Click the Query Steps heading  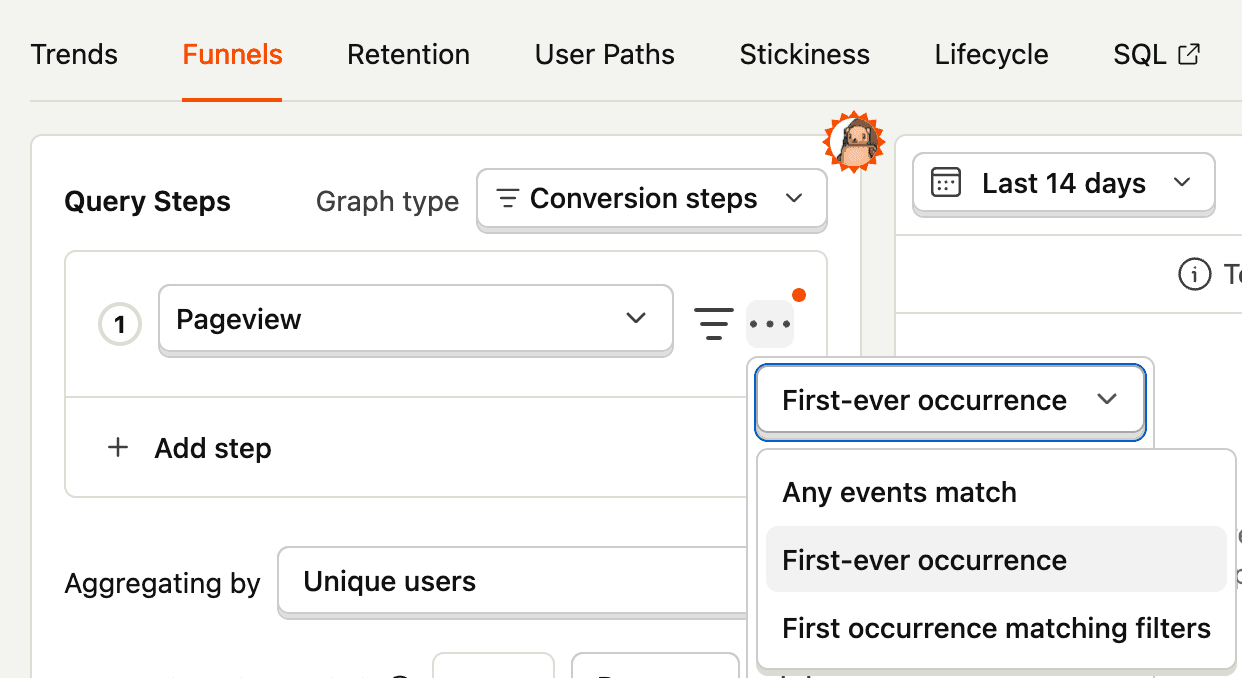(147, 202)
